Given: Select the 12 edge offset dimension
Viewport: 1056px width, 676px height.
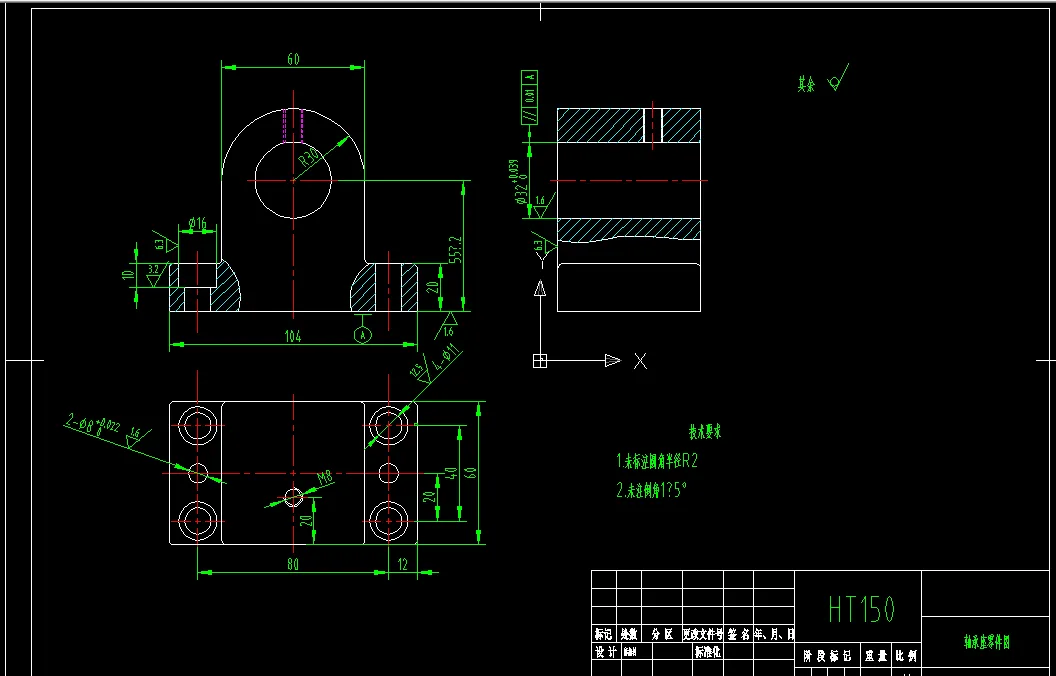Looking at the screenshot, I should tap(403, 564).
